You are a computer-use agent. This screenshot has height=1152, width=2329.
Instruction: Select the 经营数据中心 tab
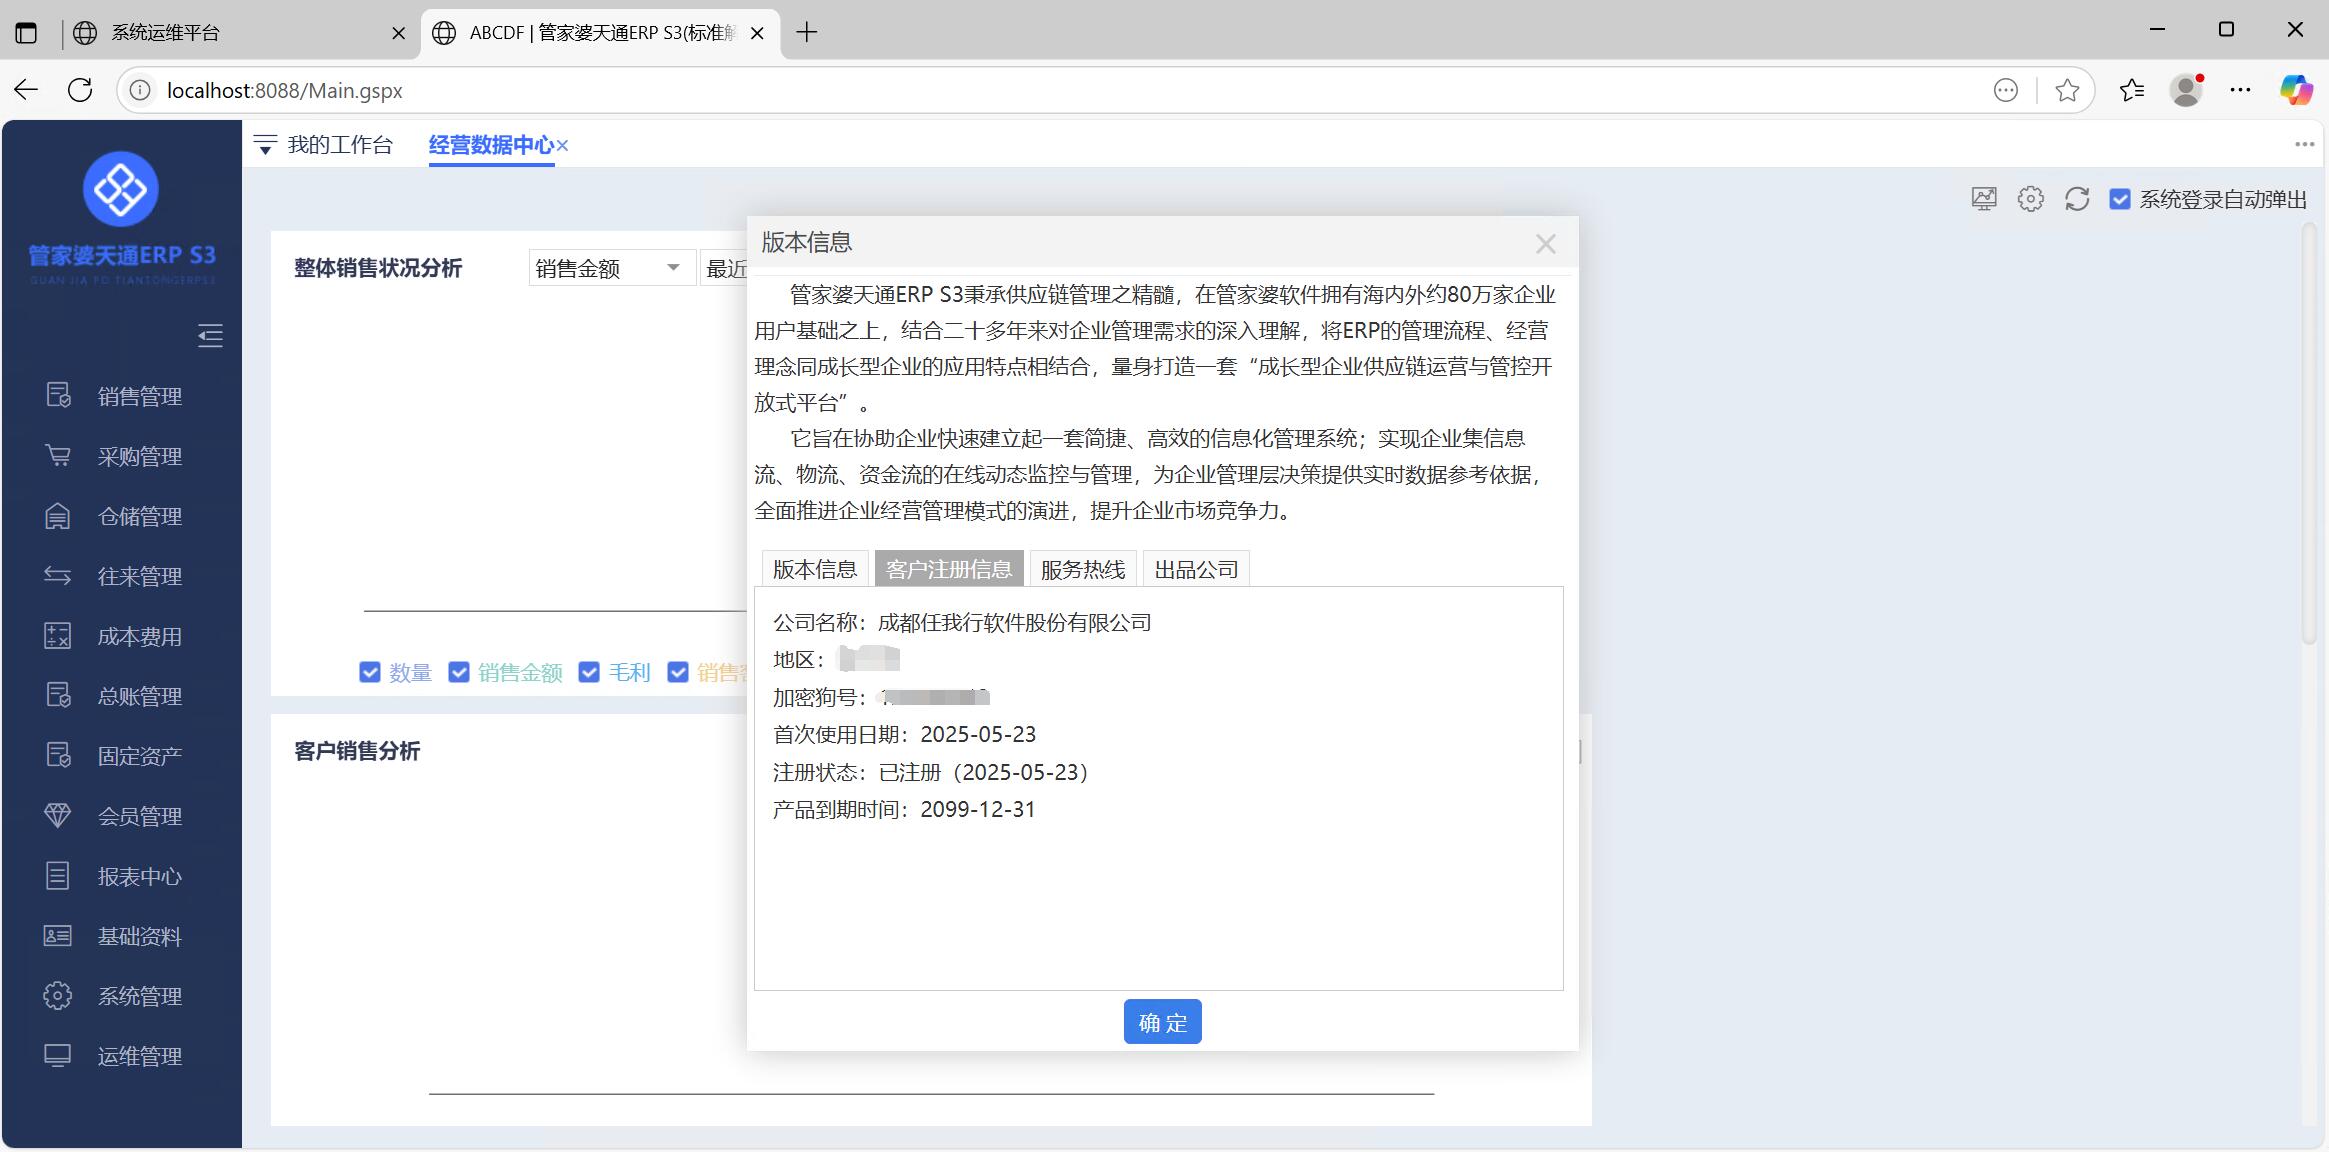(x=491, y=145)
